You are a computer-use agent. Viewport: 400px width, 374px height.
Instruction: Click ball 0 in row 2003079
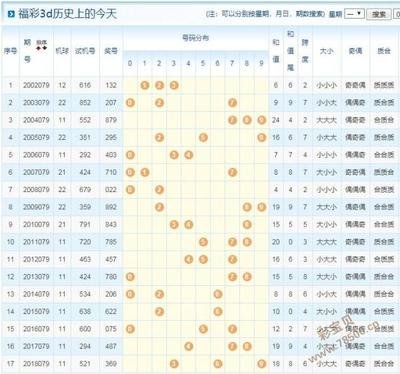[130, 103]
